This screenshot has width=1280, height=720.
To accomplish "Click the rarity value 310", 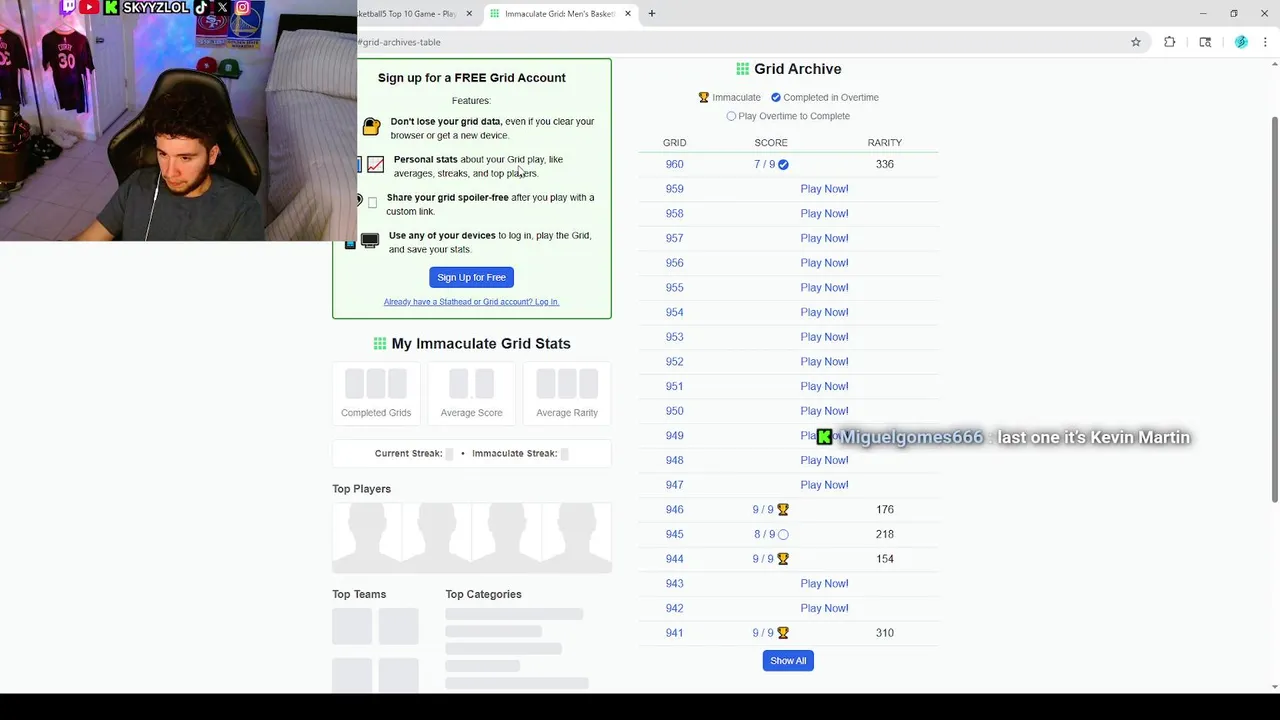I will pyautogui.click(x=885, y=633).
